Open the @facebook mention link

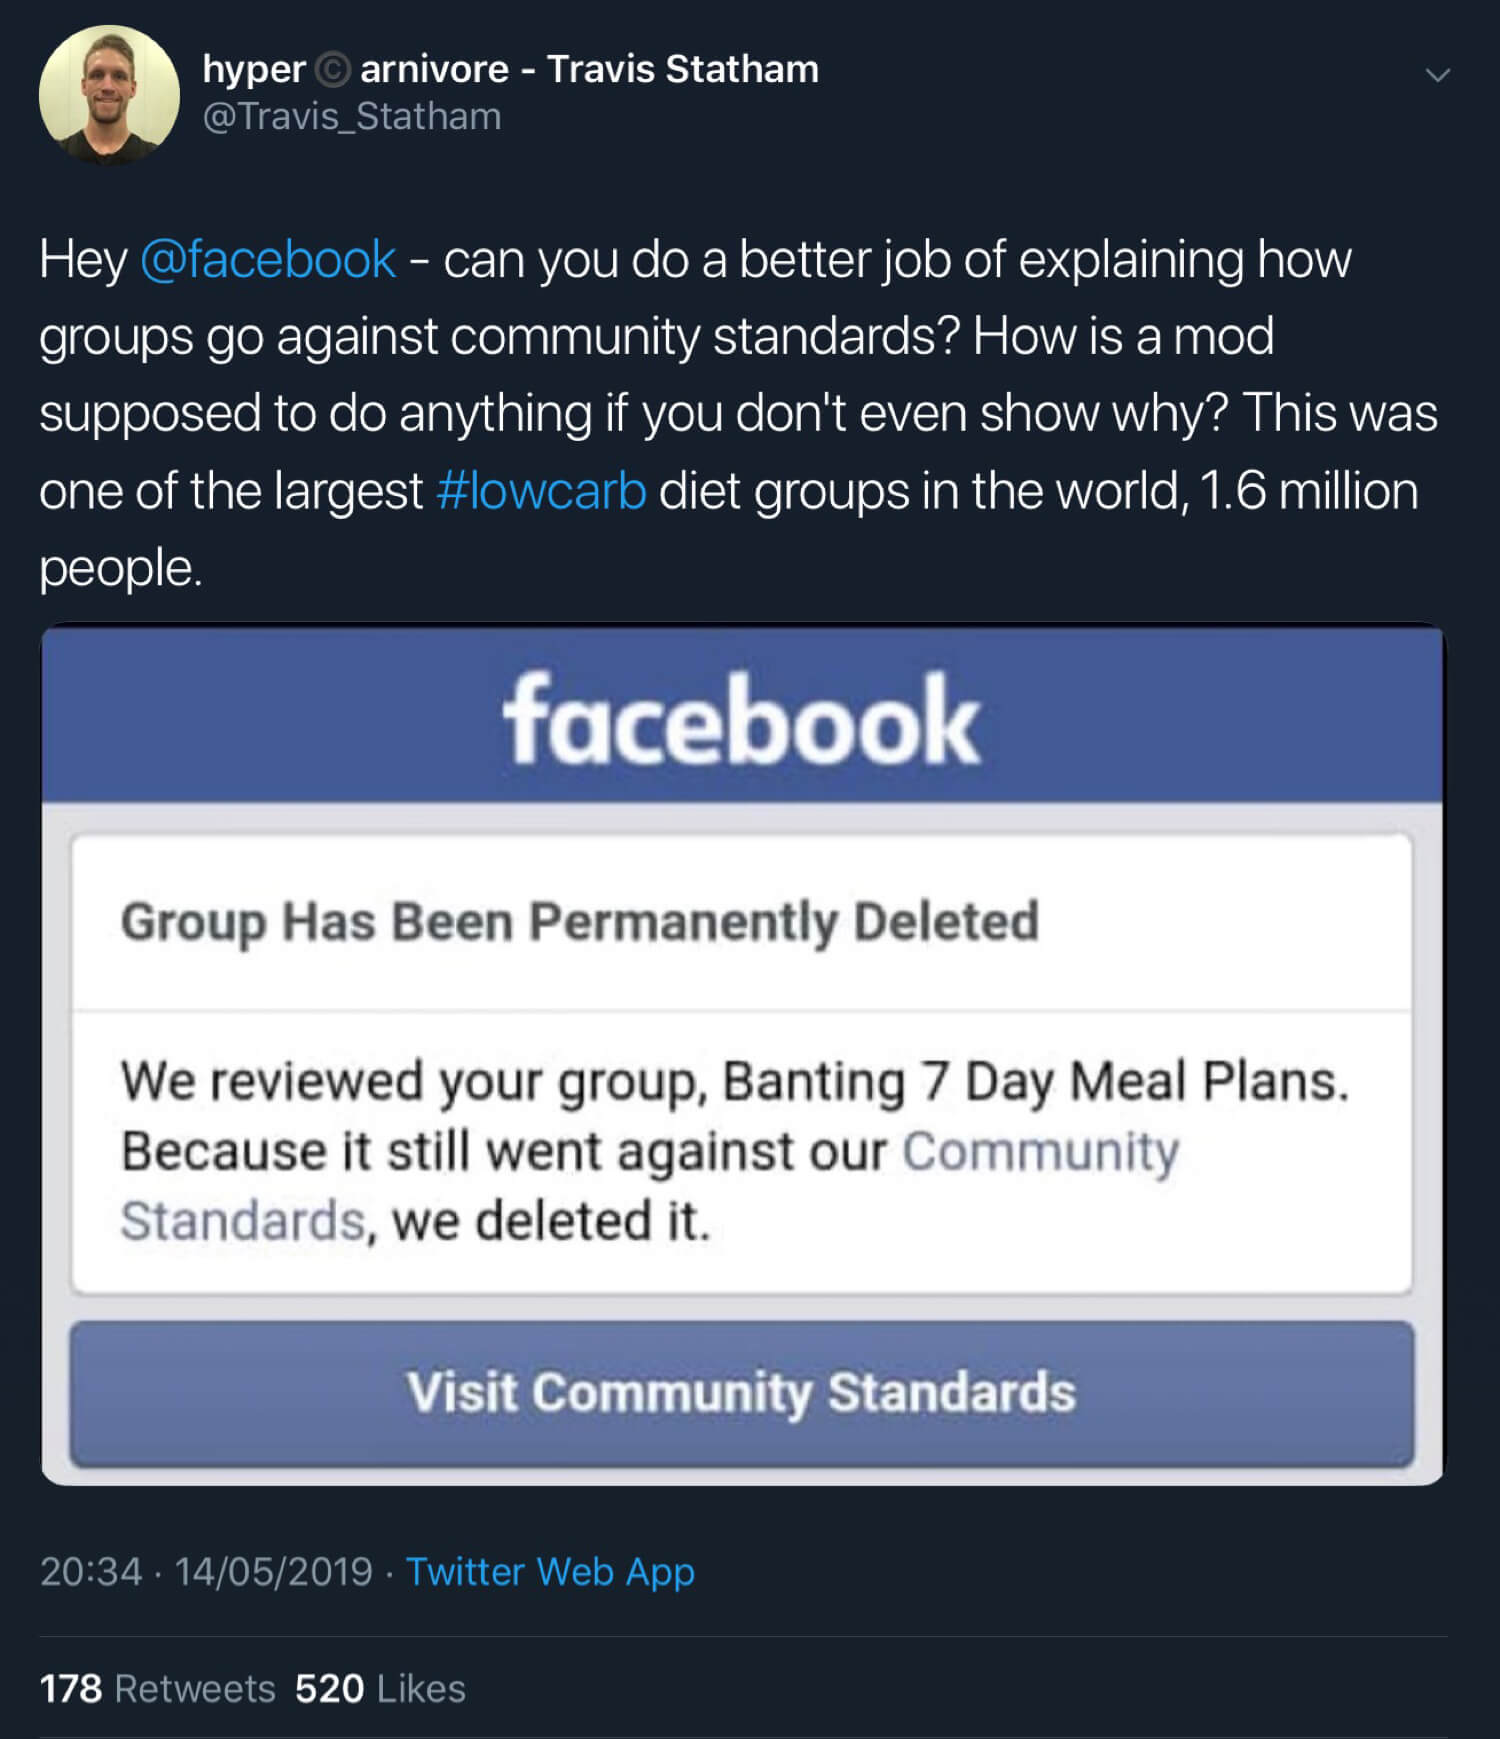[268, 259]
